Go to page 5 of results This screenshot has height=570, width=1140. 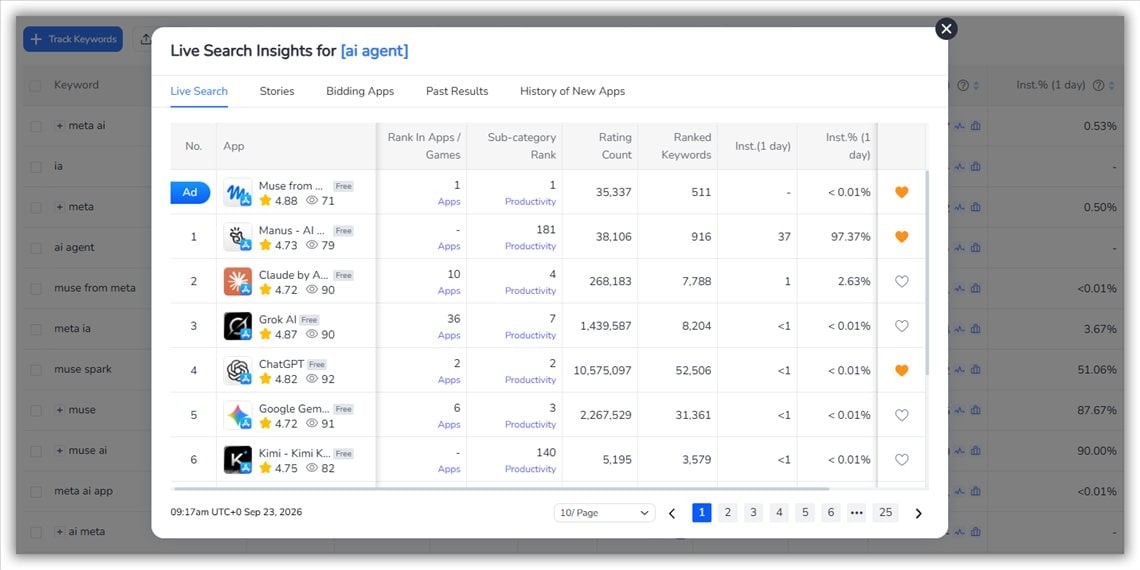tap(805, 513)
